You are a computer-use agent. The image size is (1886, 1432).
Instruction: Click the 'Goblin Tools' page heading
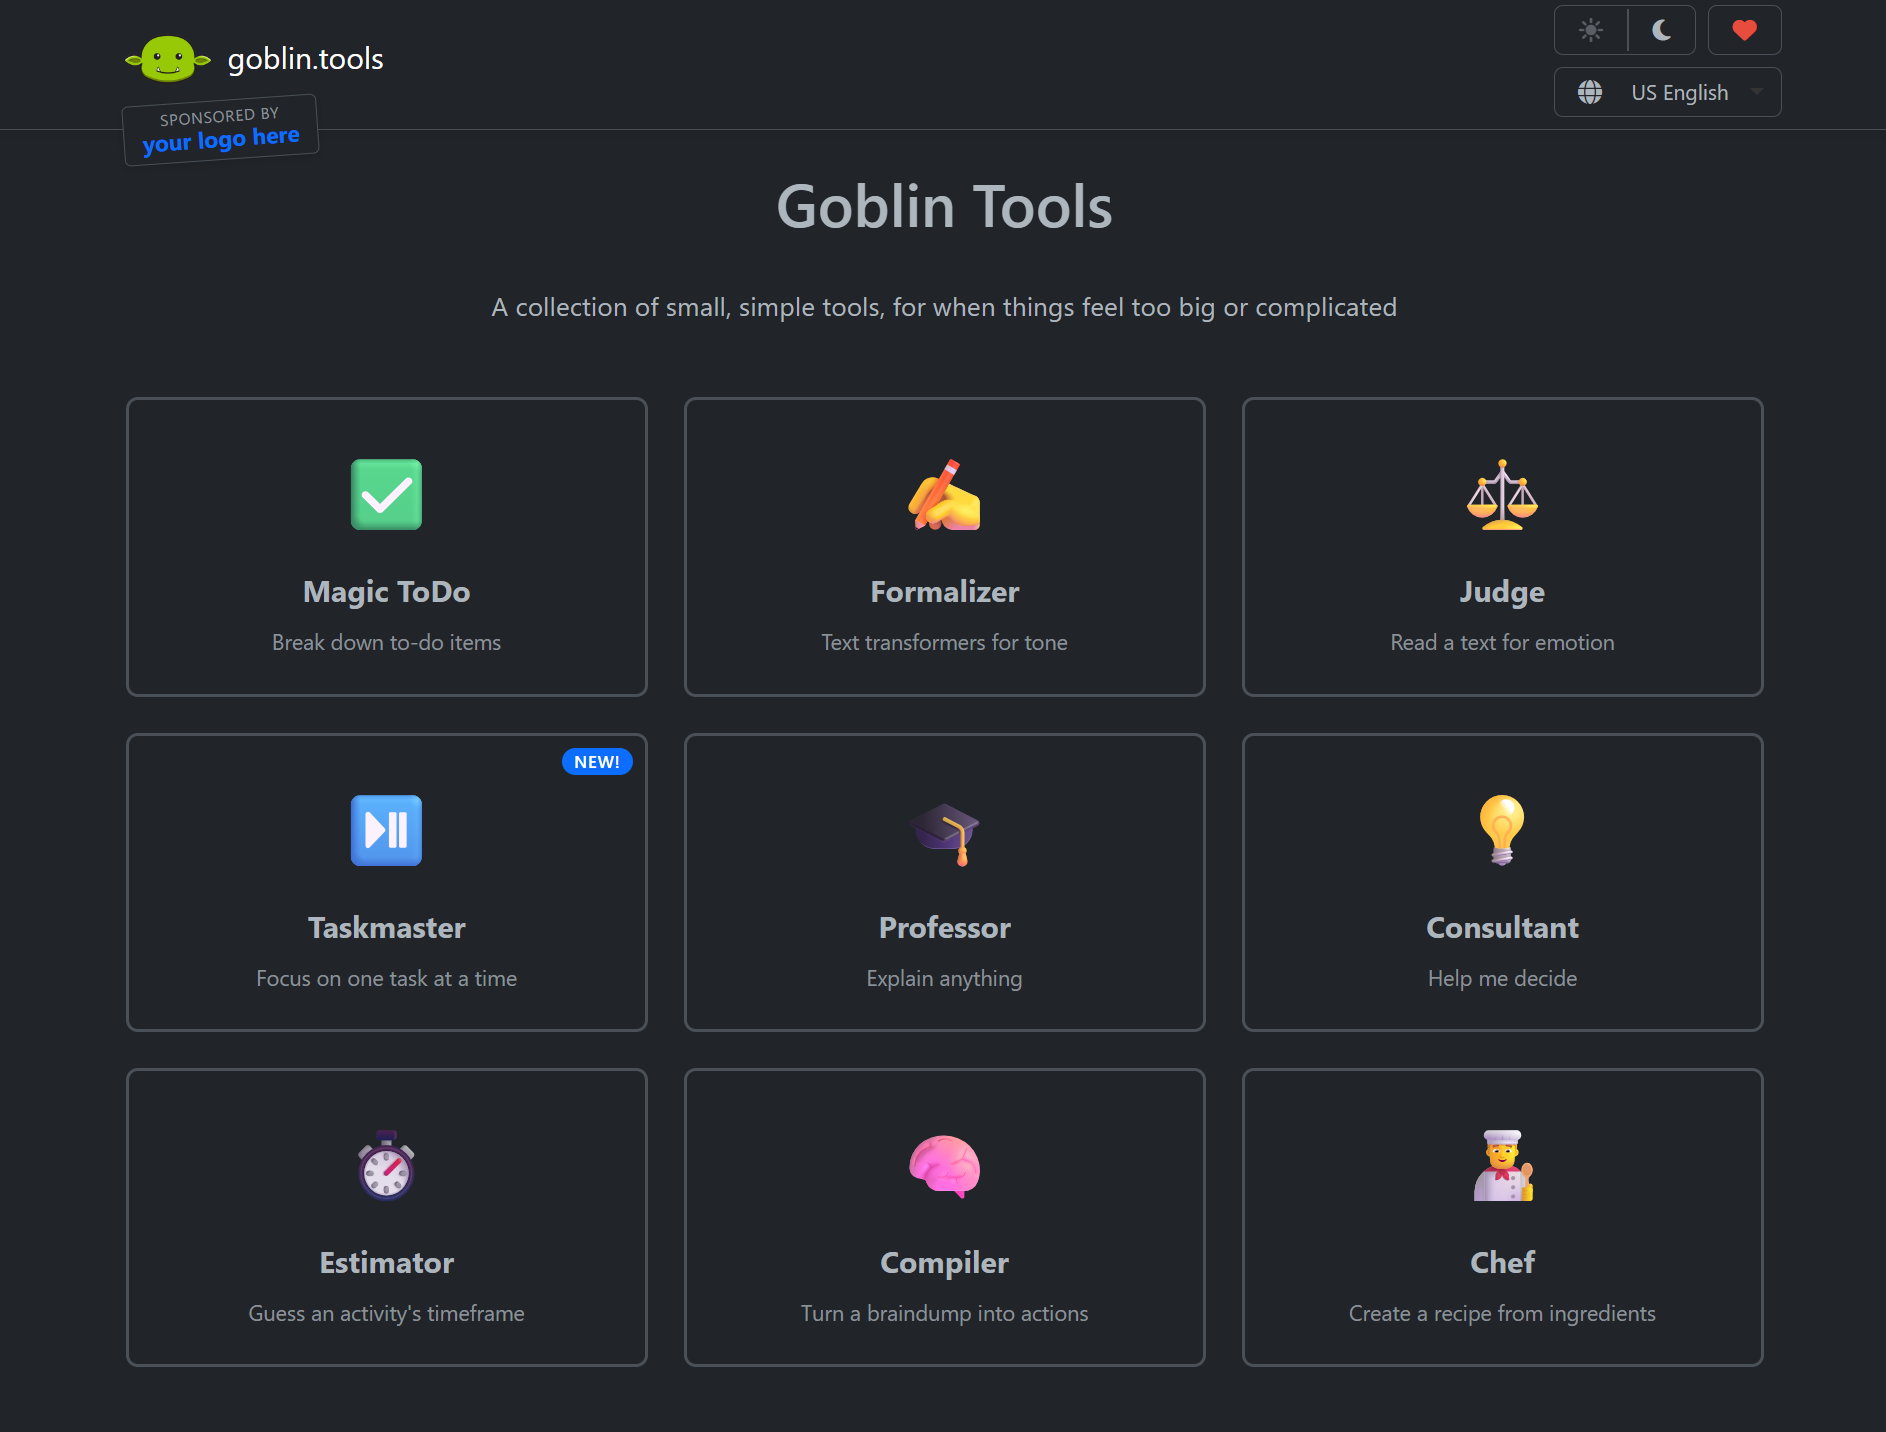click(944, 207)
